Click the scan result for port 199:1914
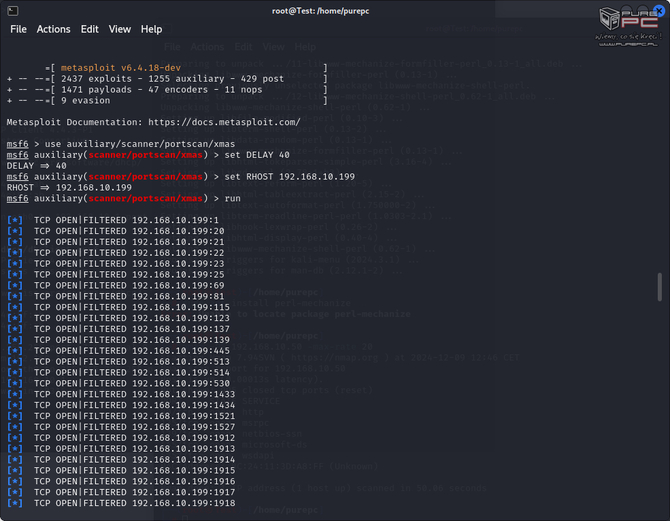Screen dimensions: 670x521 [121, 460]
